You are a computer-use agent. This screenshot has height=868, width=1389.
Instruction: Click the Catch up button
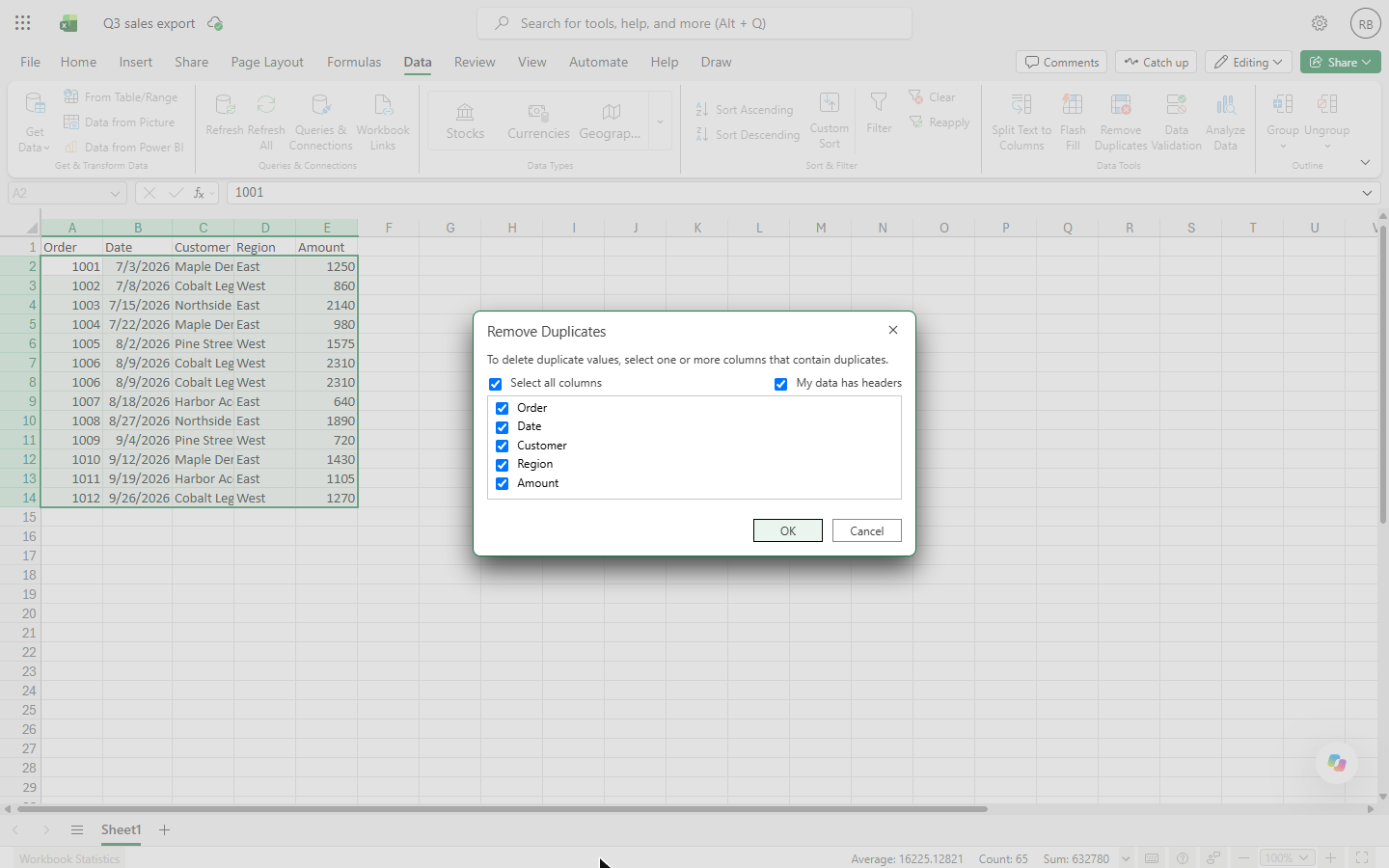pyautogui.click(x=1156, y=62)
